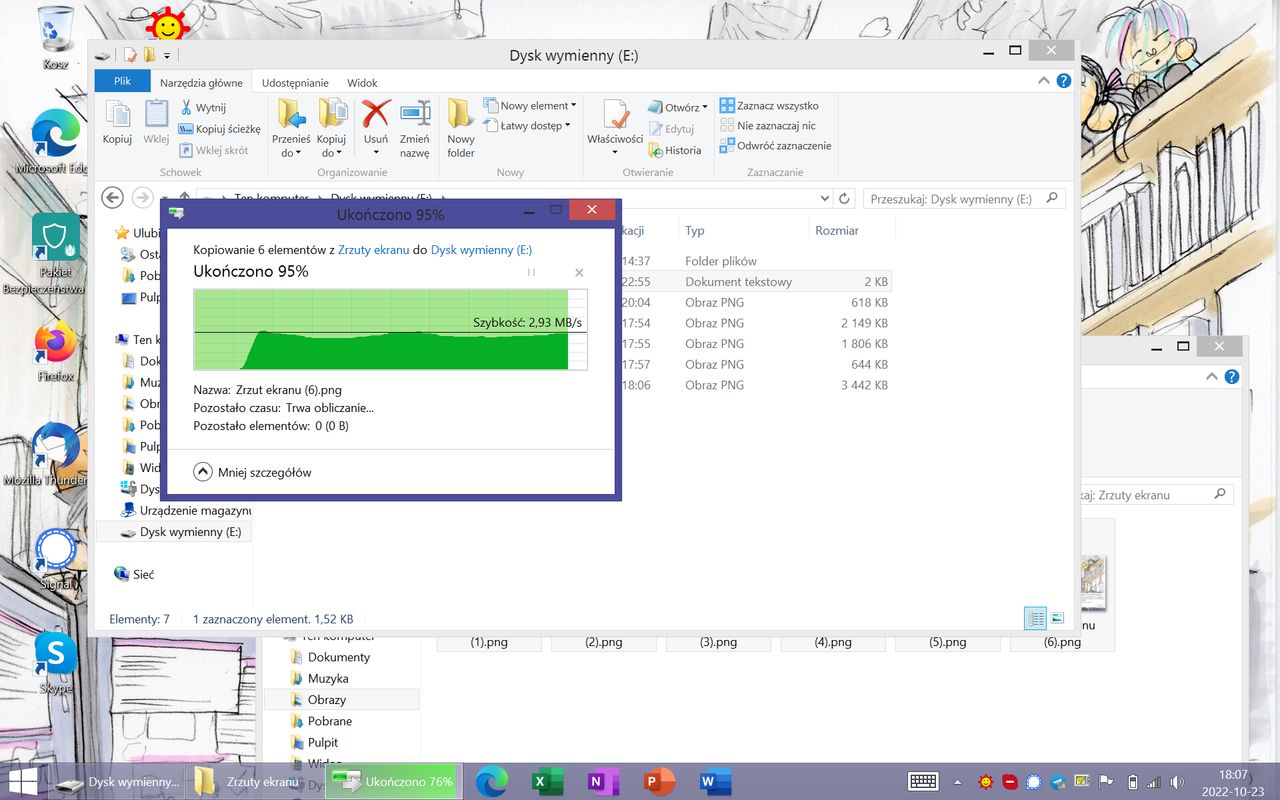Screen dimensions: 1280x800
Task: Switch to Narzędzia główne tab
Action: (201, 83)
